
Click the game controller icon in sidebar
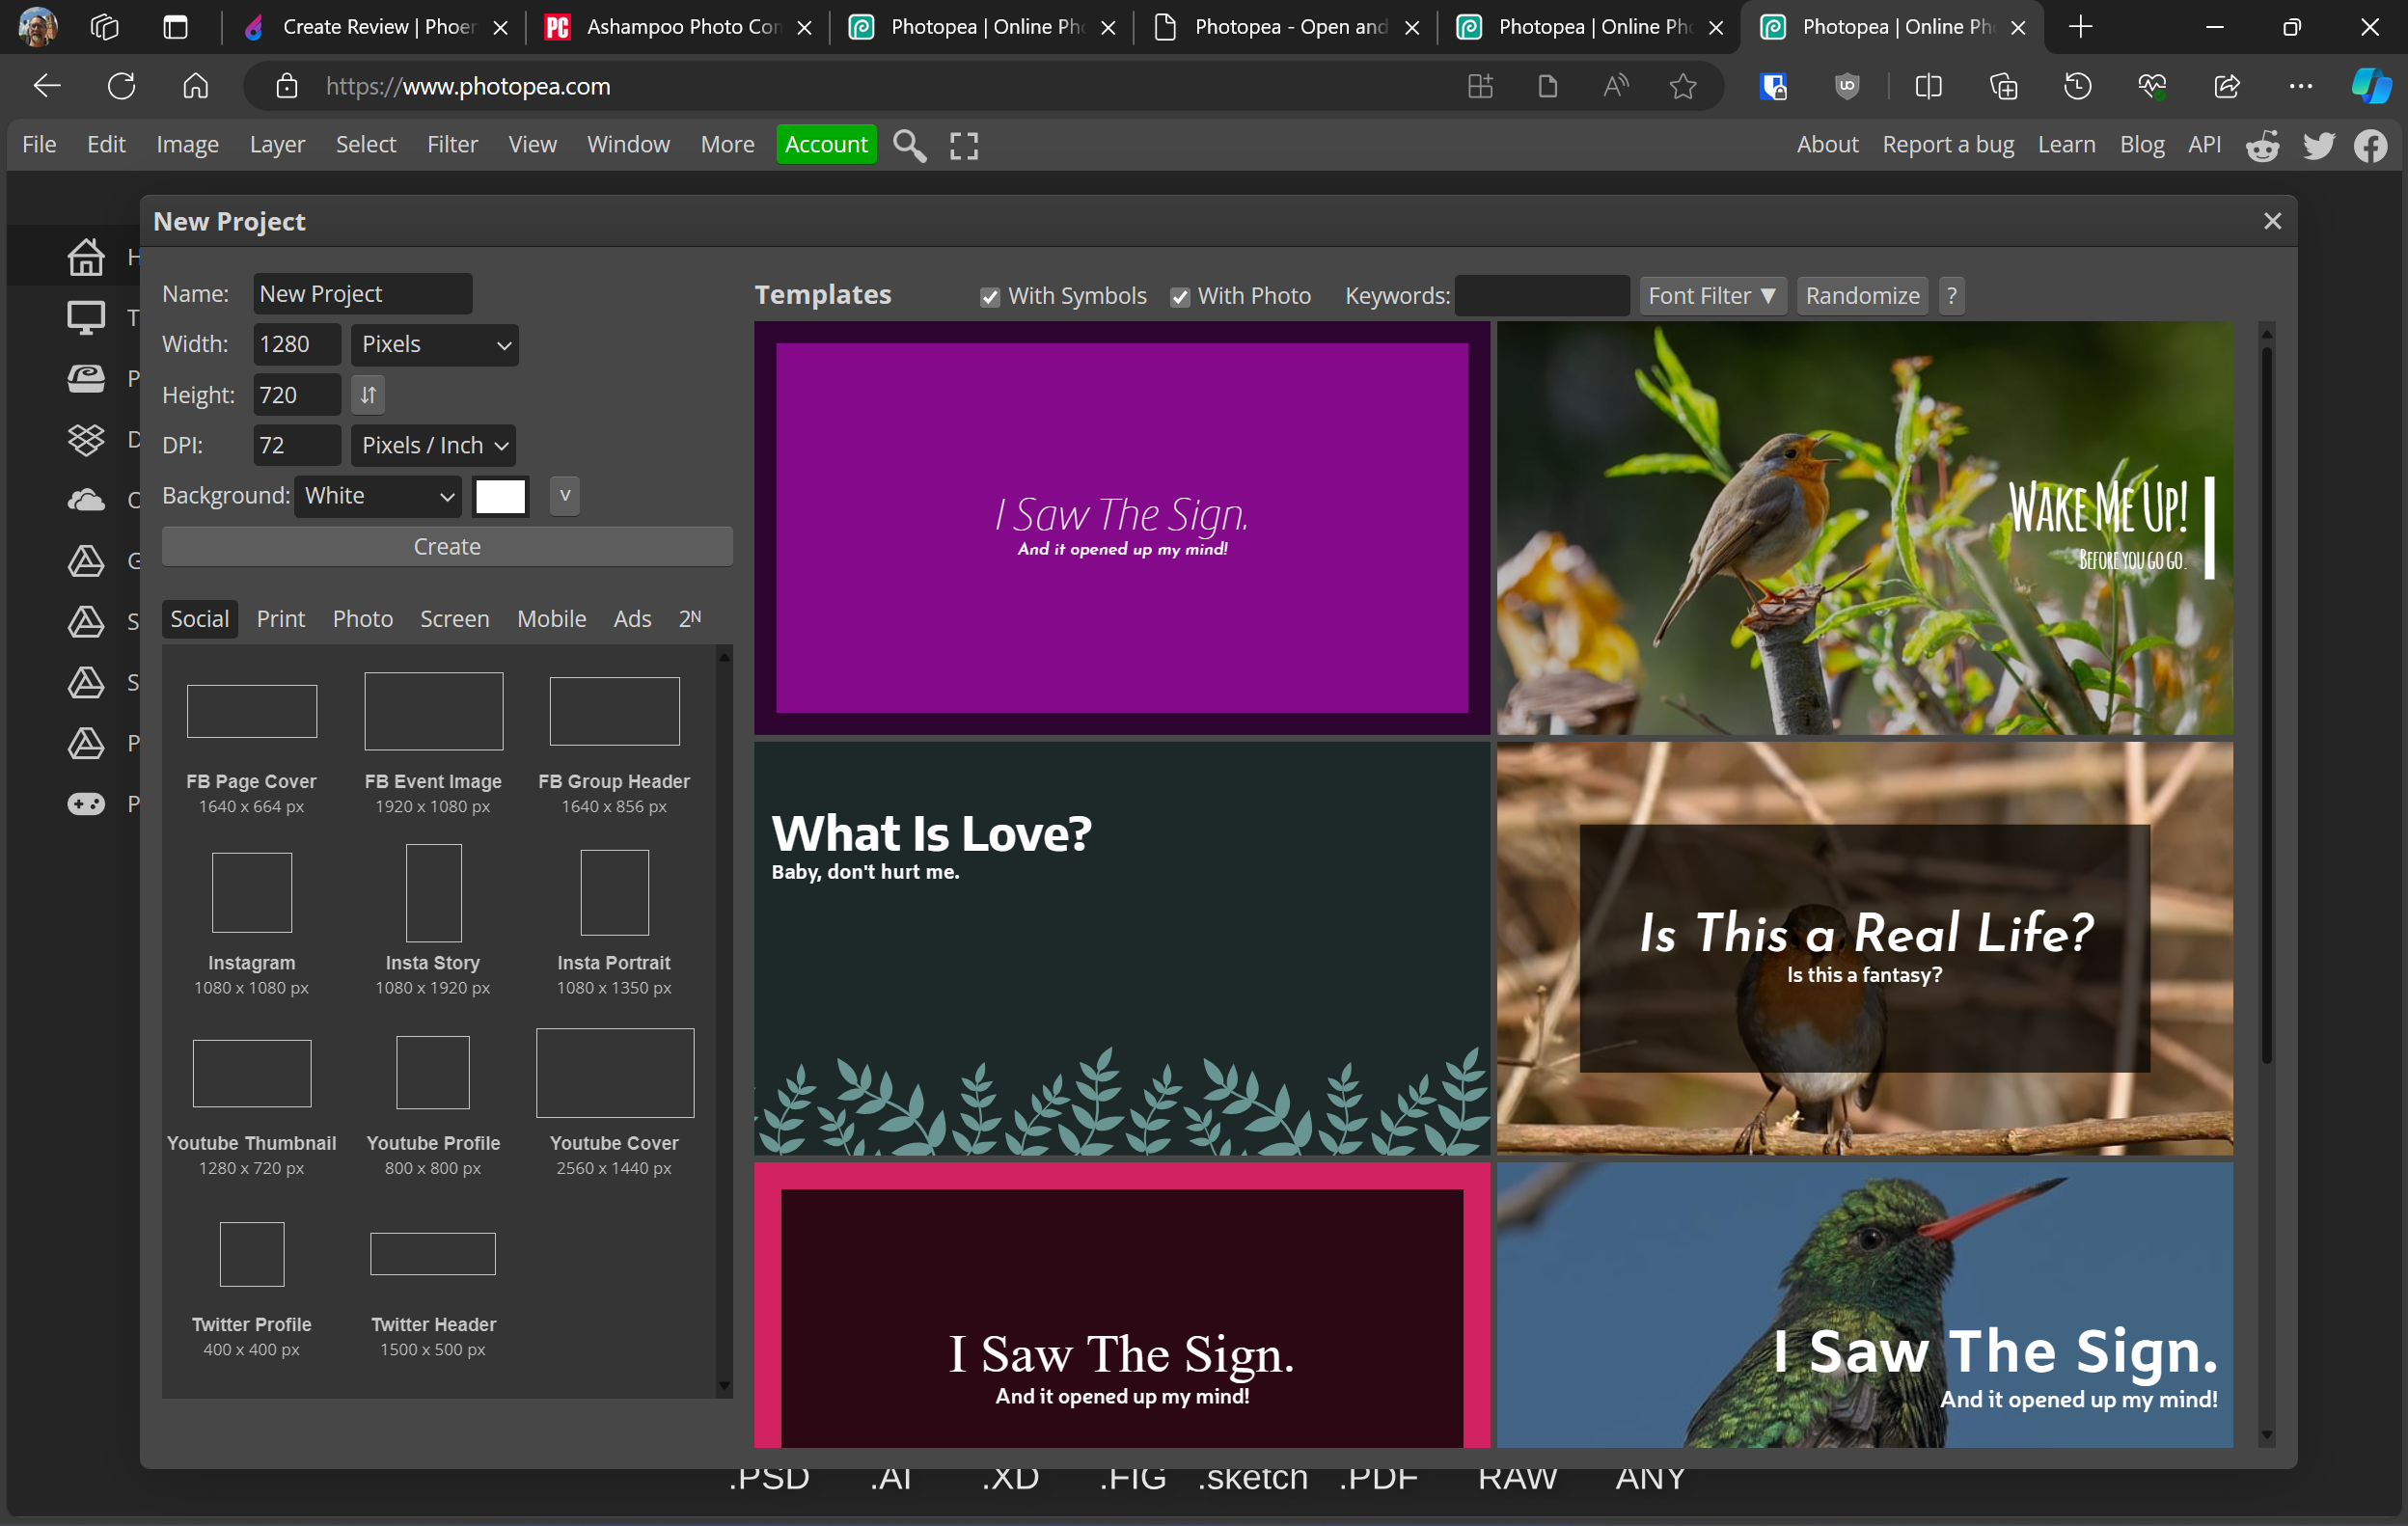(x=86, y=804)
